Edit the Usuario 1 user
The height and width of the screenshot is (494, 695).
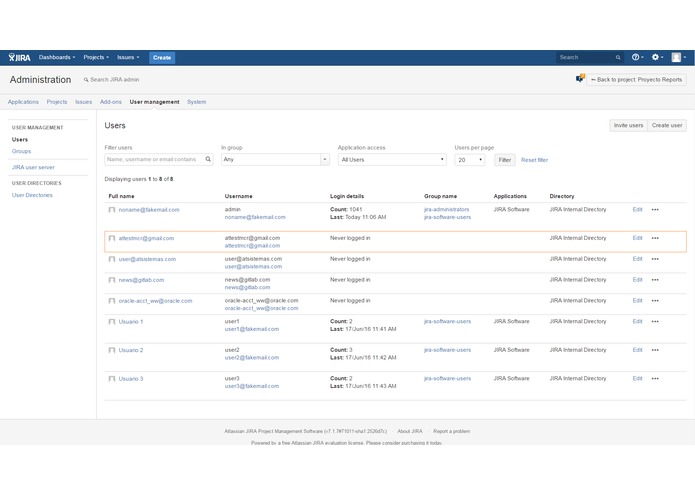coord(637,322)
